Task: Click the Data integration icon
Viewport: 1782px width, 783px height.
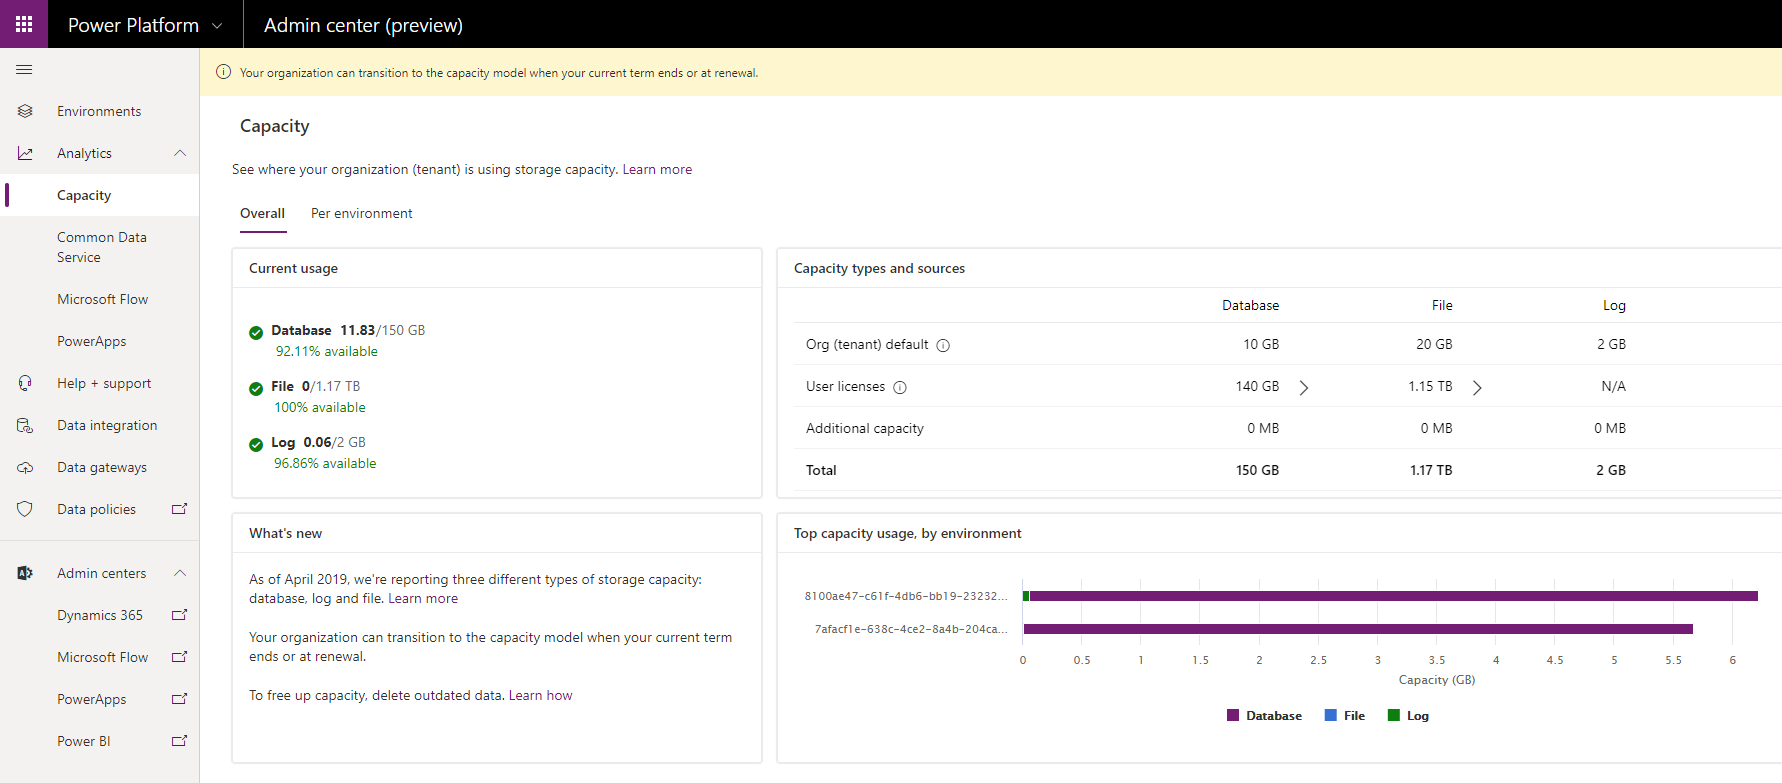Action: pyautogui.click(x=25, y=425)
